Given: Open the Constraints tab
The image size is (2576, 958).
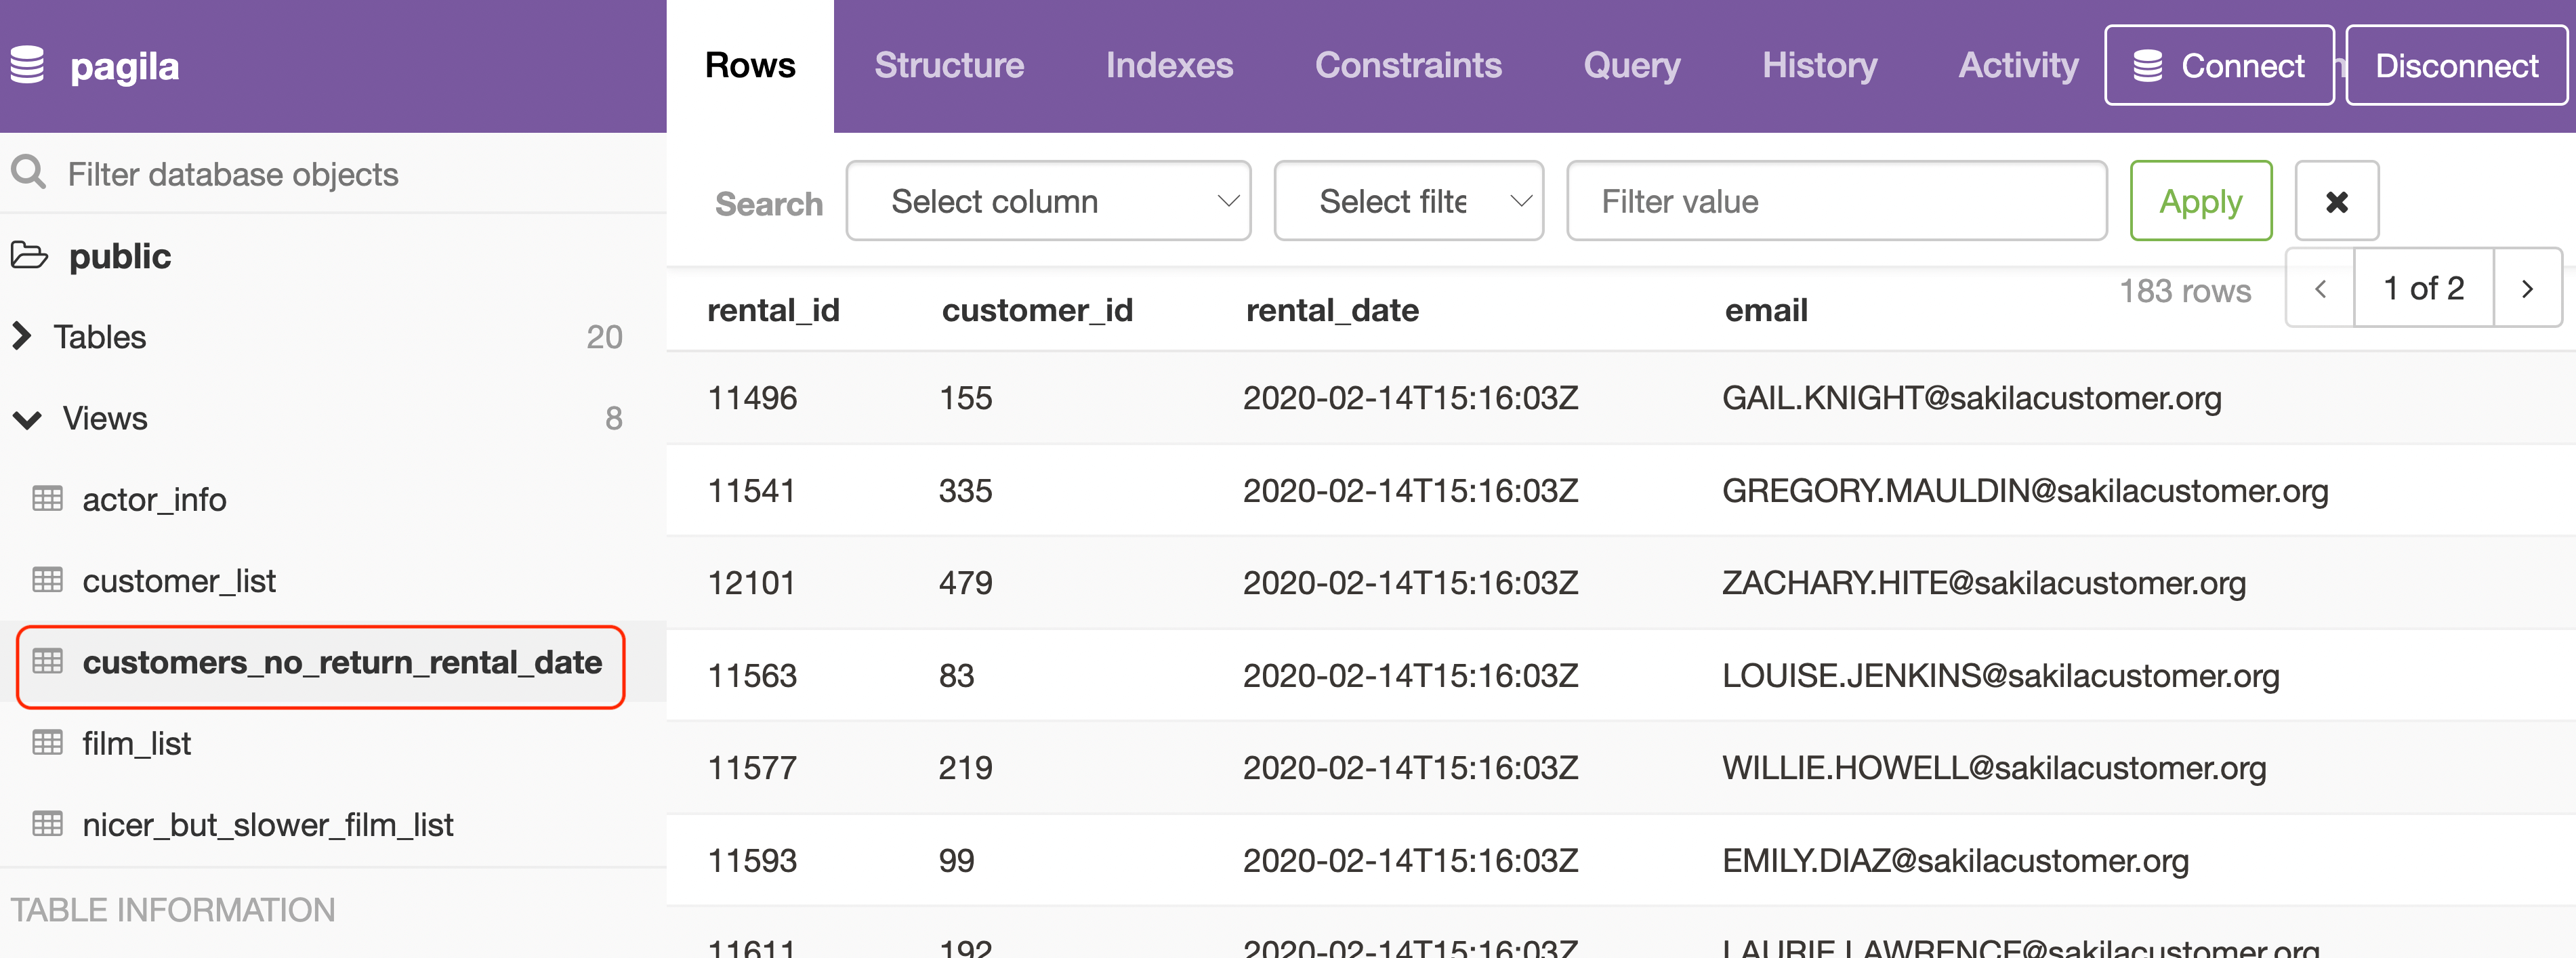Looking at the screenshot, I should tap(1408, 65).
